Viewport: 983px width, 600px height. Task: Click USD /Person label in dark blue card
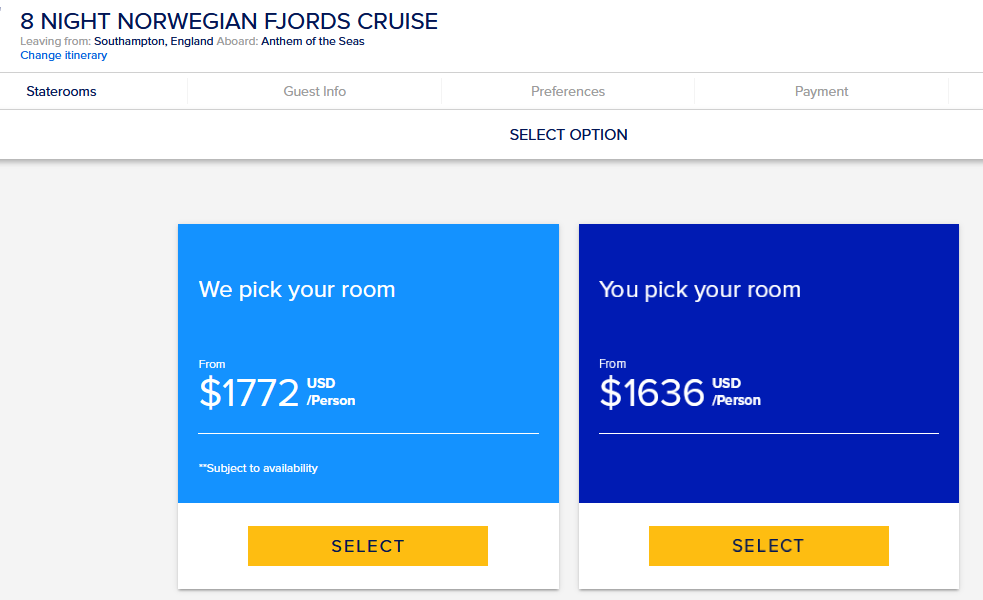(736, 392)
